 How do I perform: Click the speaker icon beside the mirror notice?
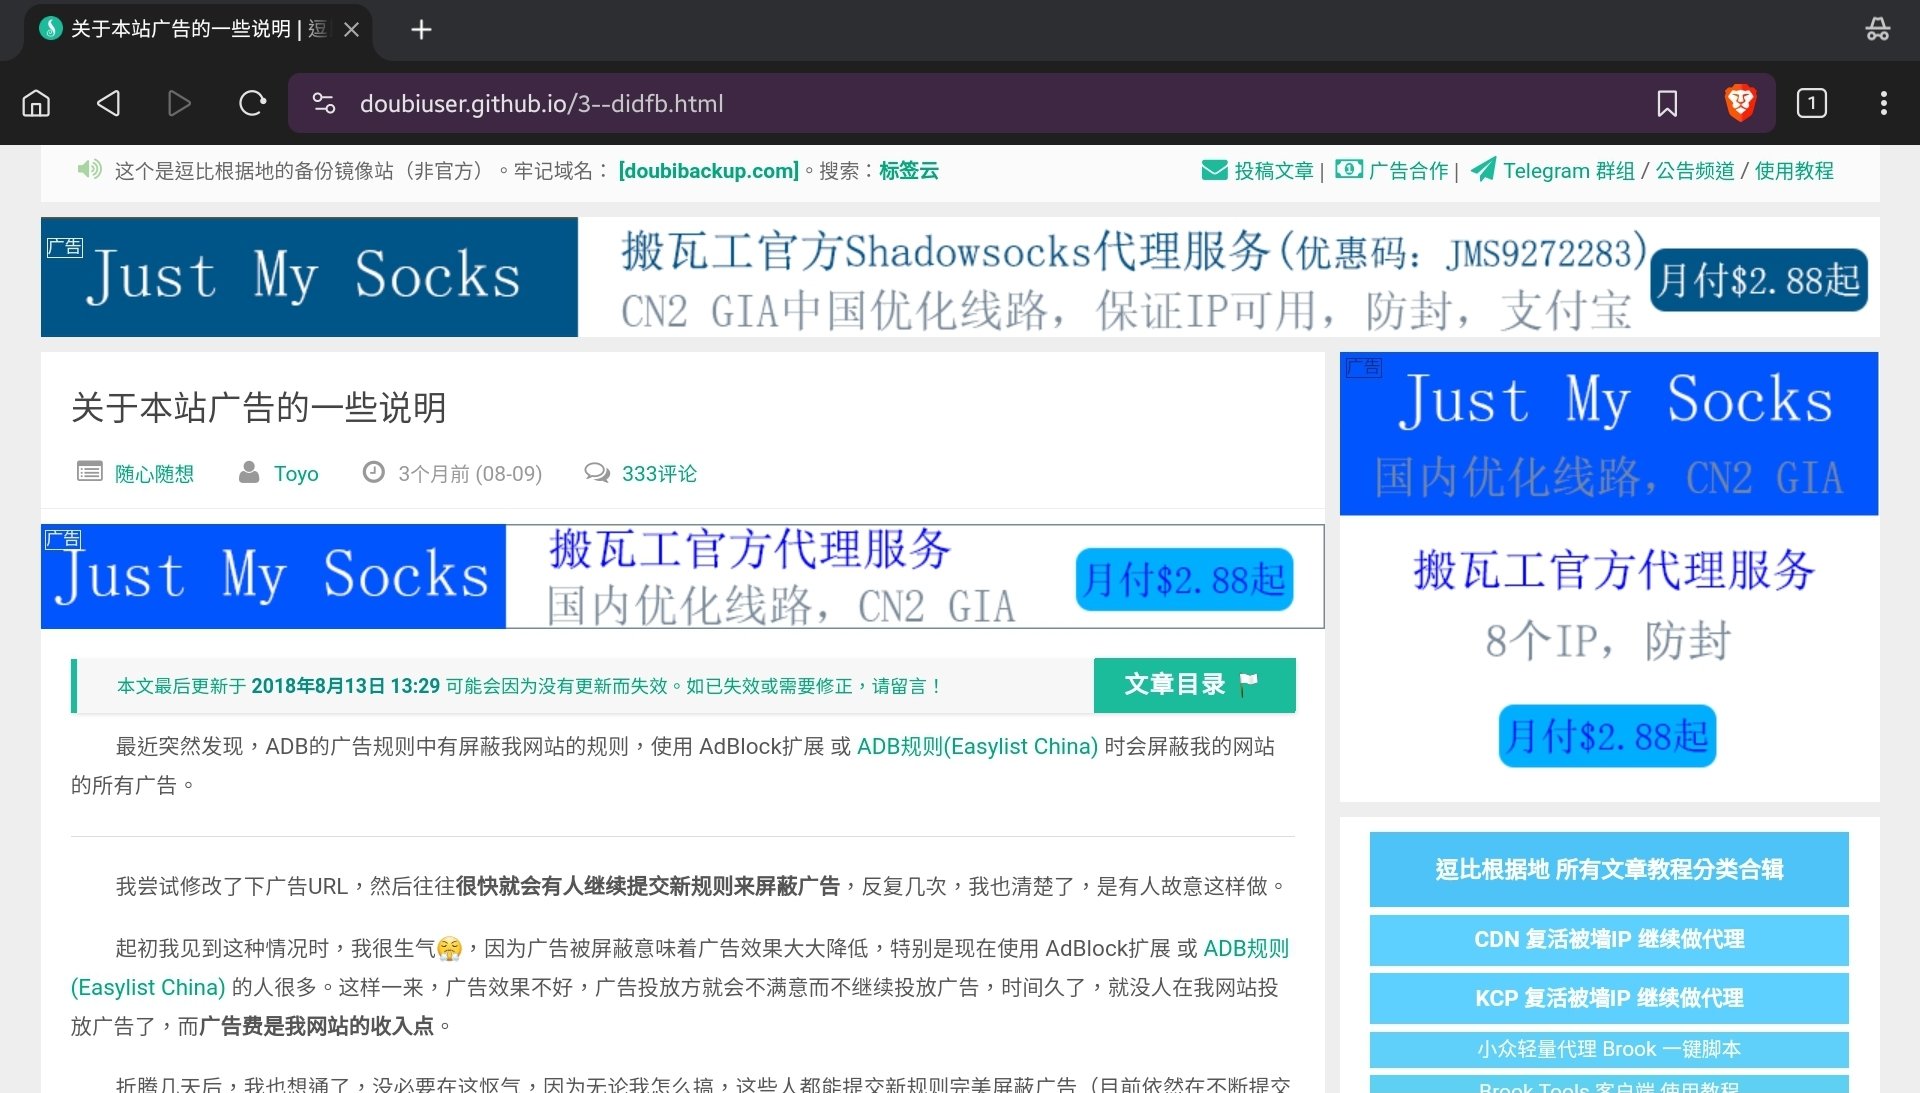(x=89, y=169)
